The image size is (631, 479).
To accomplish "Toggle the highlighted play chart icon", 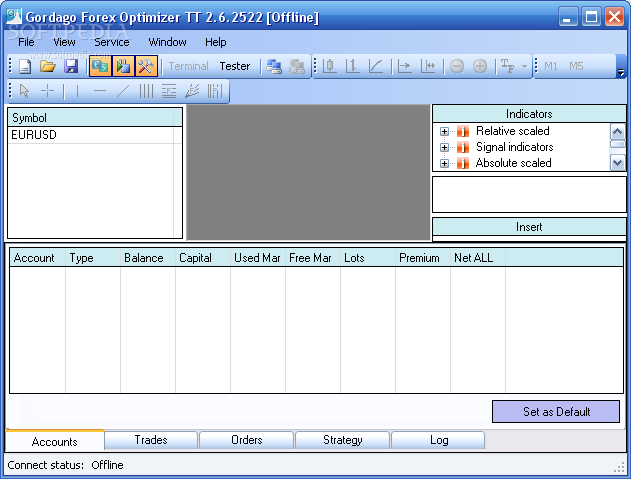I will tap(123, 66).
